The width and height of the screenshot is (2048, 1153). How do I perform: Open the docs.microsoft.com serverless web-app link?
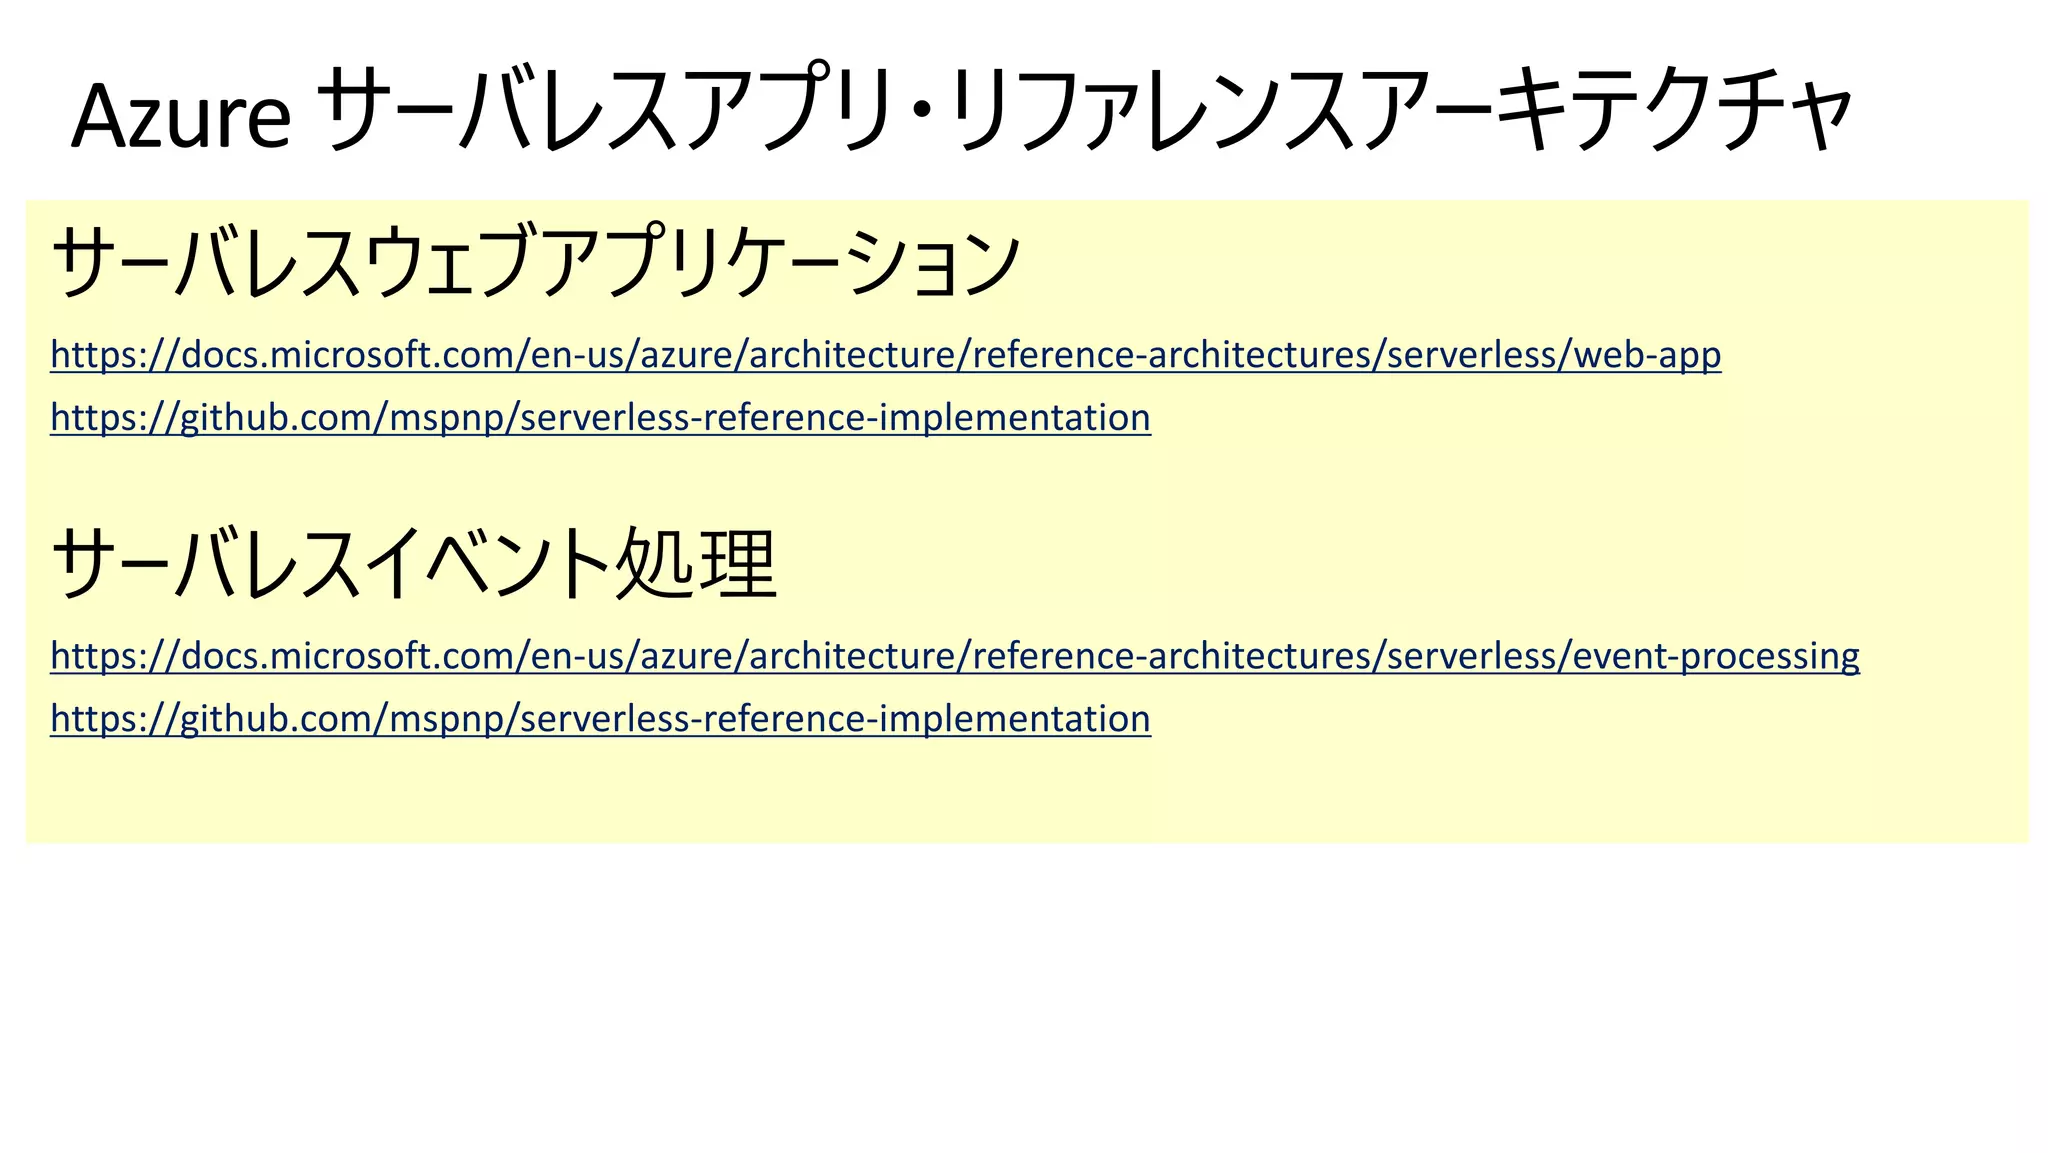886,355
